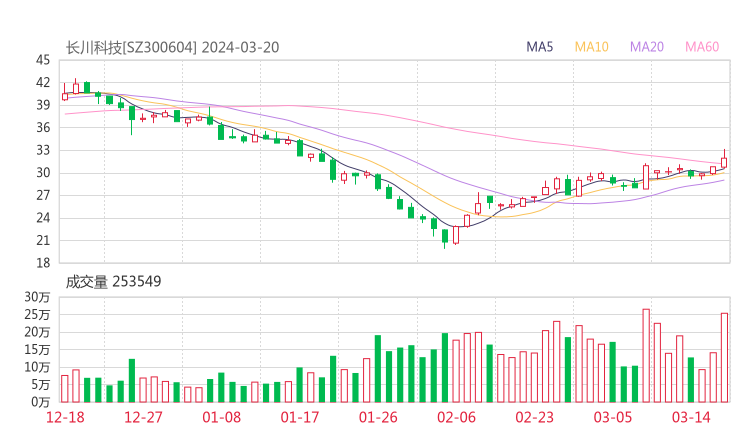This screenshot has height=440, width=740.
Task: Click the 36 price axis label
Action: 43,127
